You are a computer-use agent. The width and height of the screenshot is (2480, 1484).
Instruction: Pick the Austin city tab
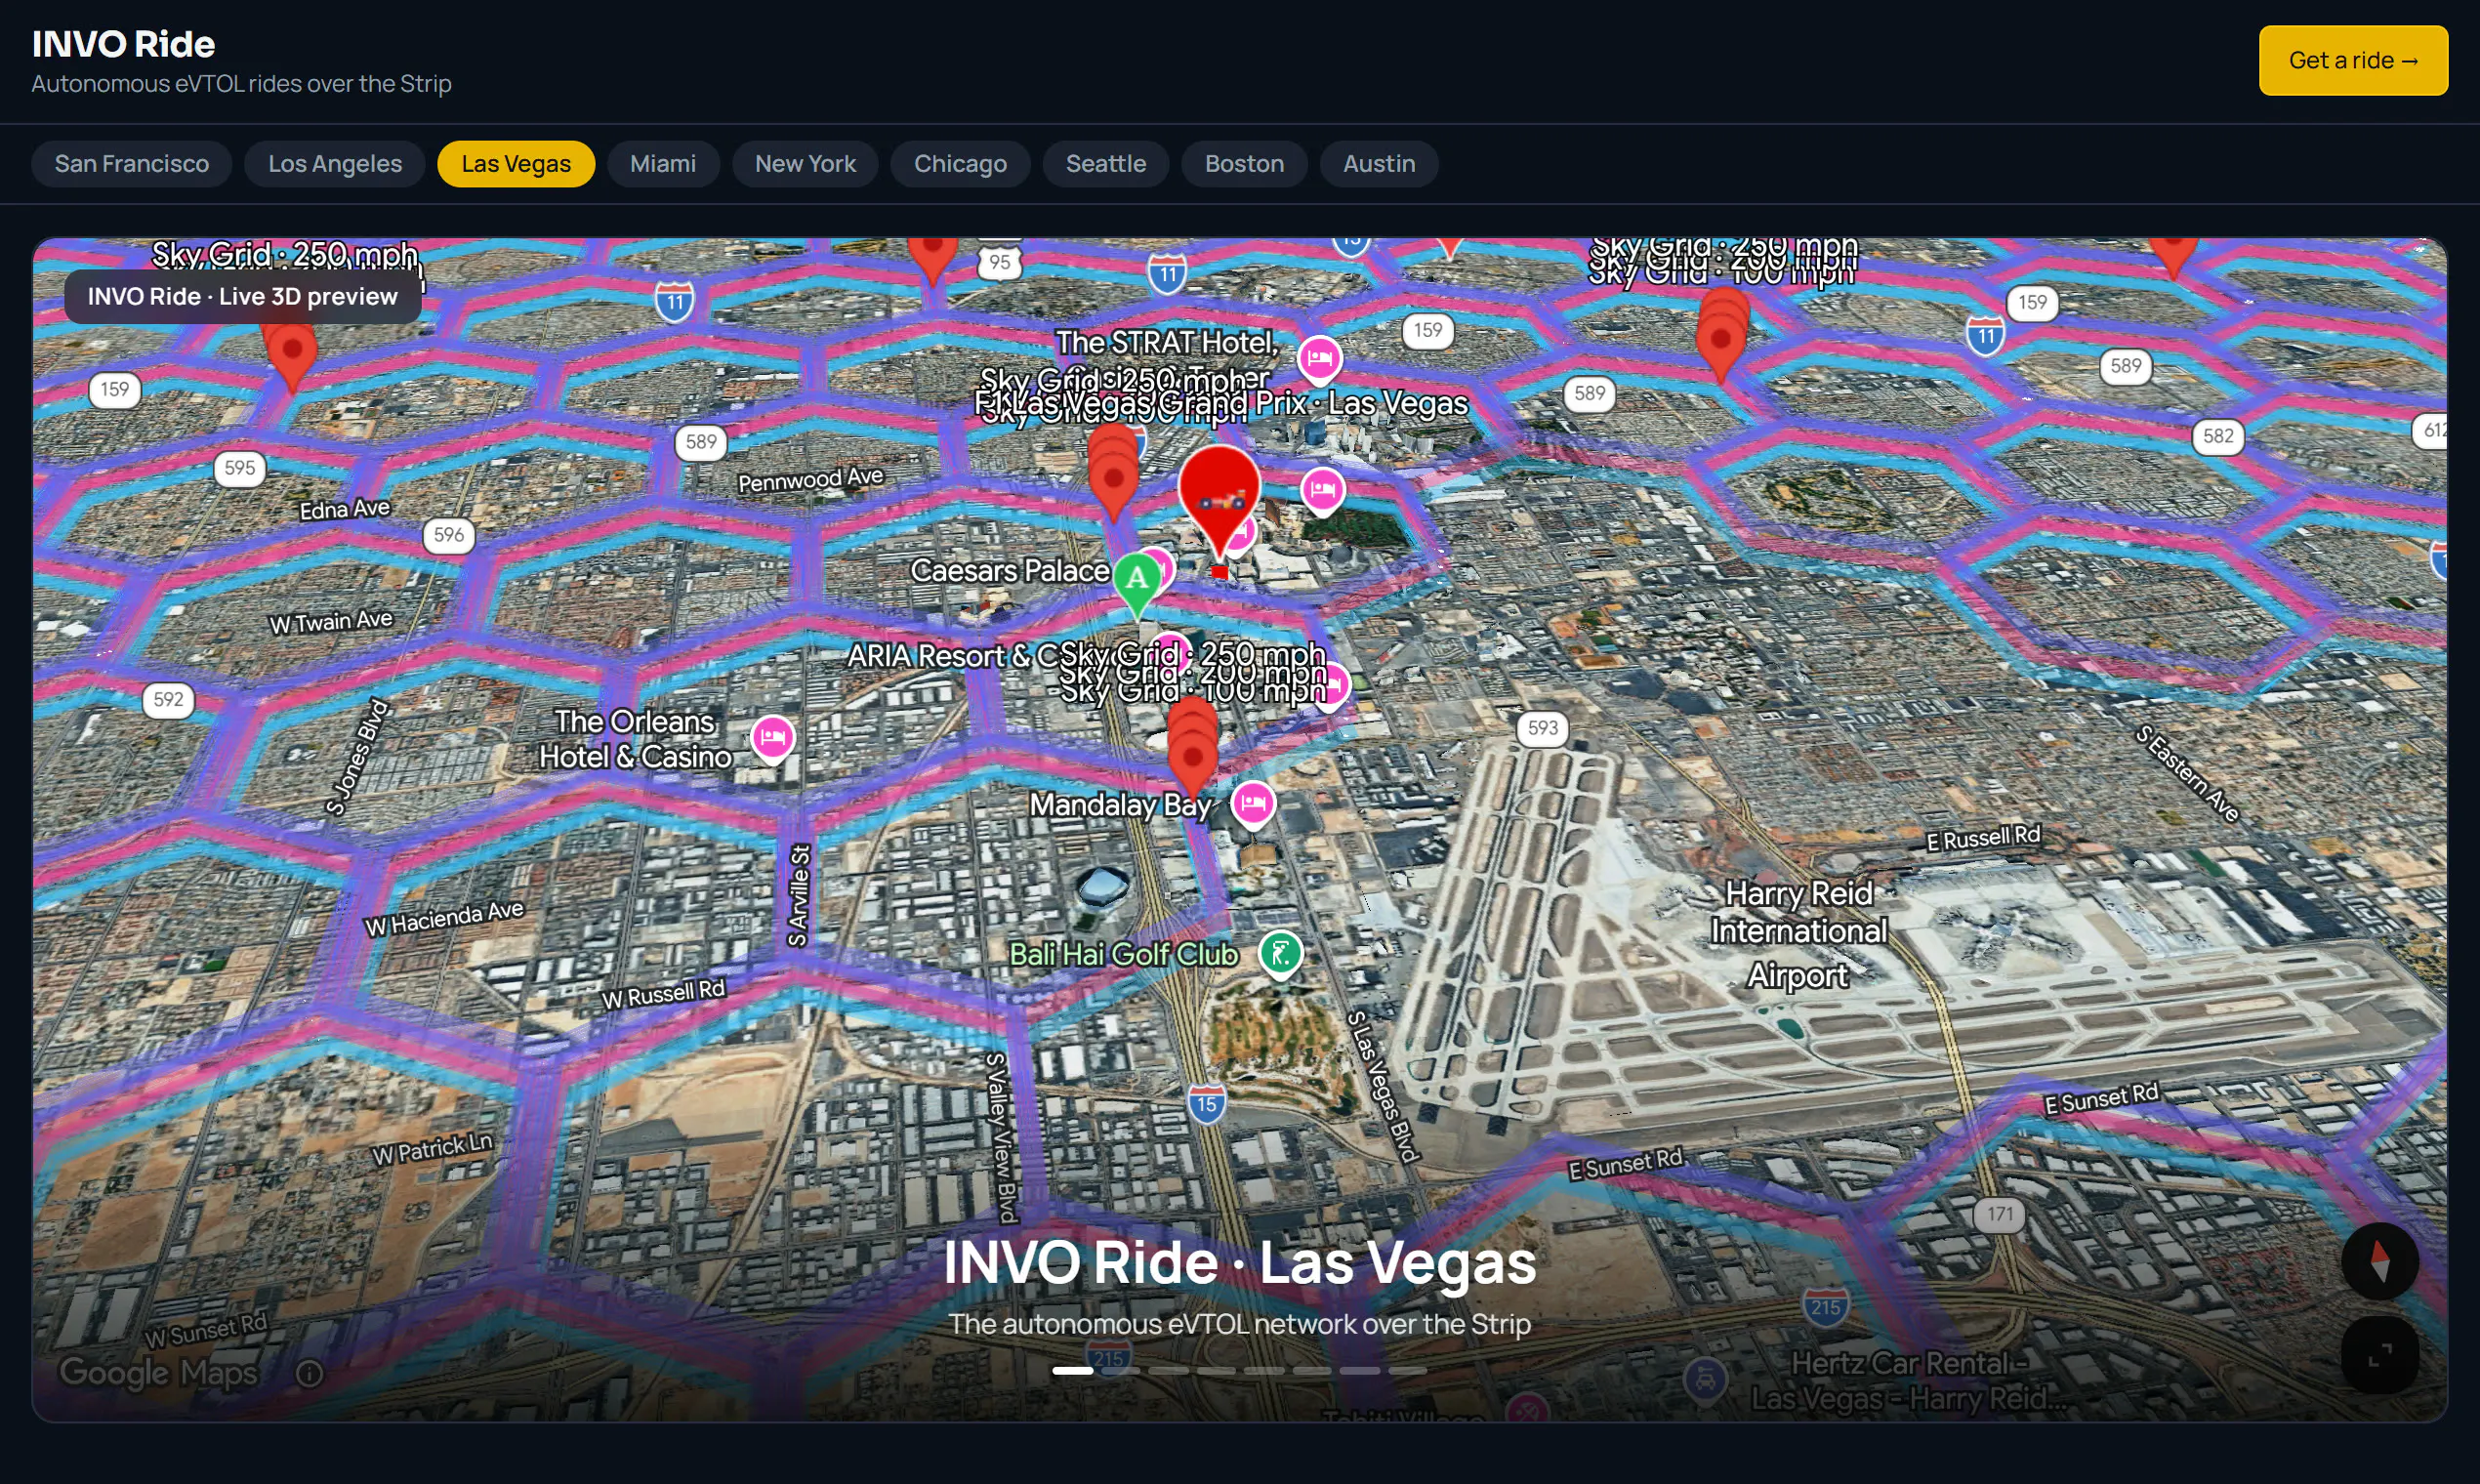pyautogui.click(x=1379, y=164)
